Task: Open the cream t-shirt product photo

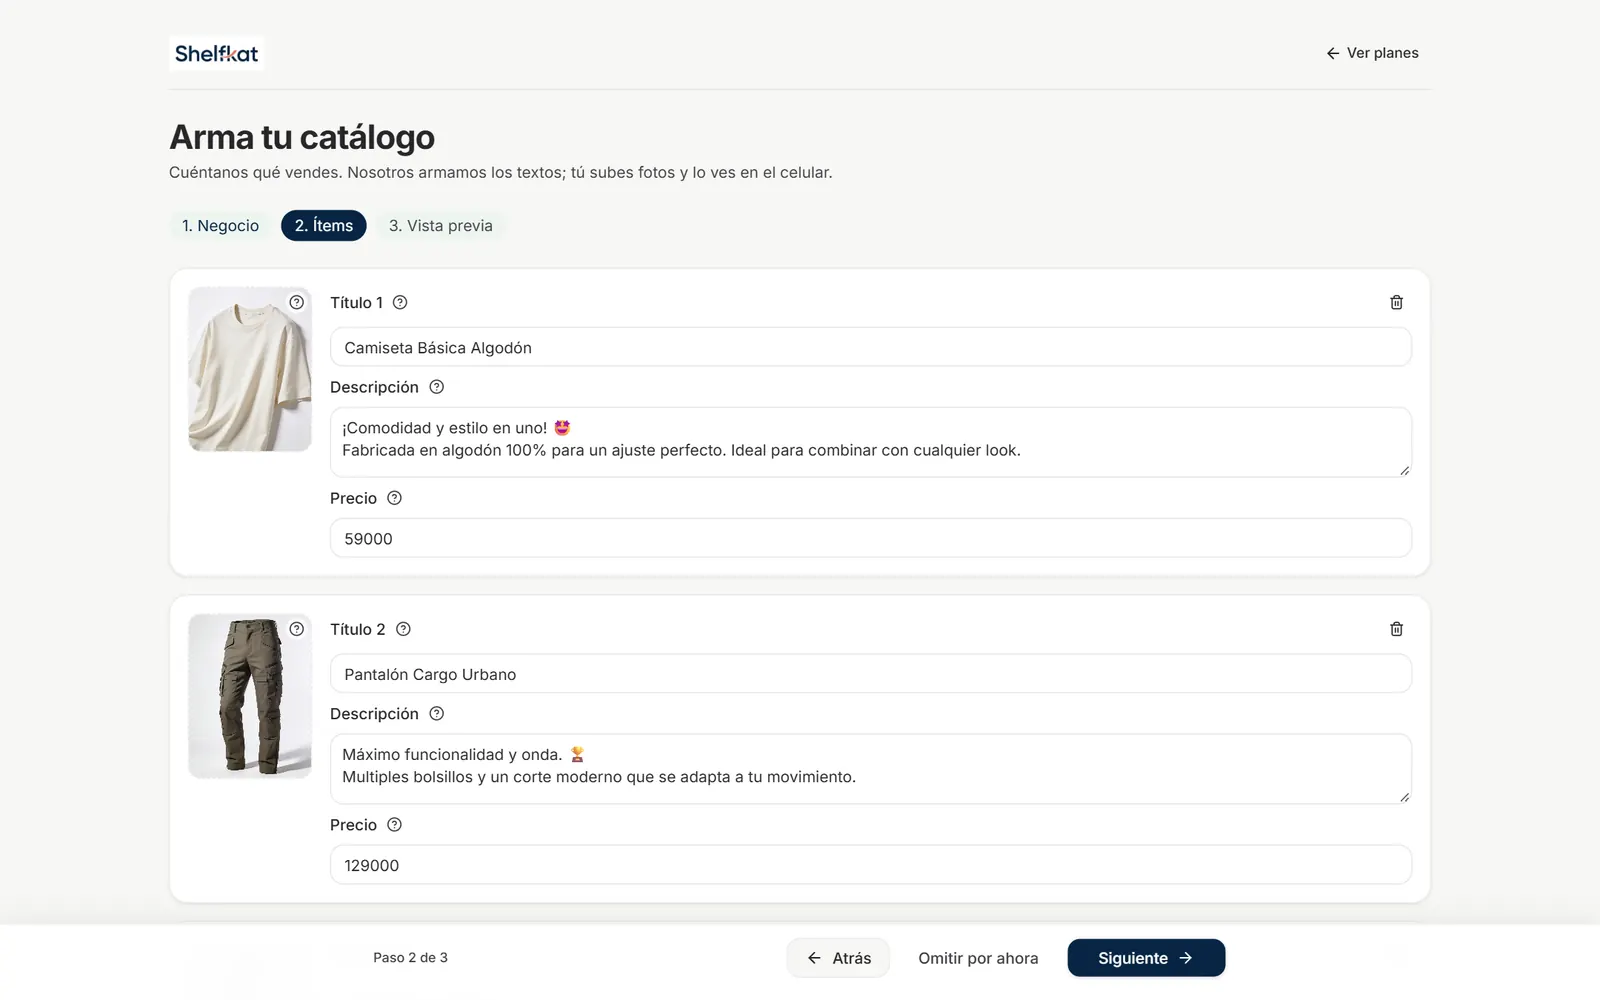Action: point(250,369)
